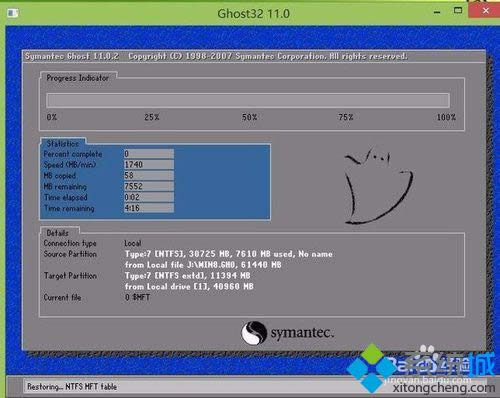The width and height of the screenshot is (500, 398).
Task: Click source line 'Type:7 [NTFS], 30725 MB'
Action: tap(229, 254)
